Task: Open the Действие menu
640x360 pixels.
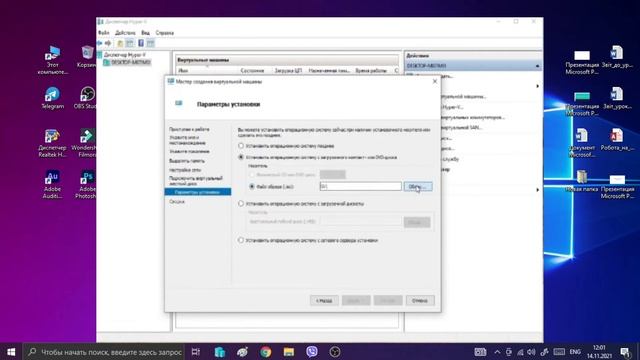Action: click(125, 33)
